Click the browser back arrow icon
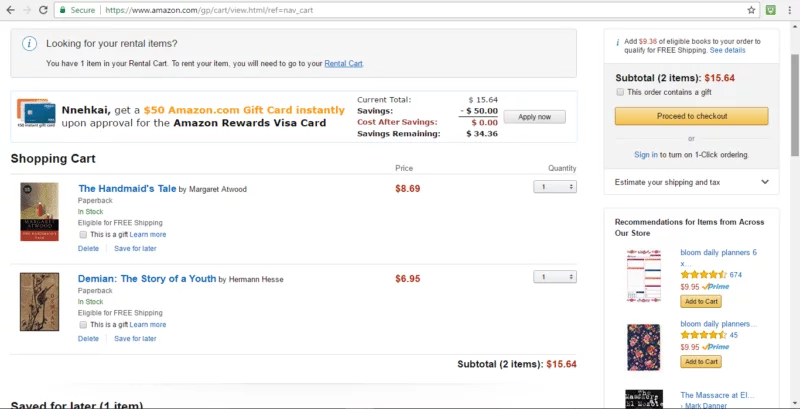800x409 pixels. click(10, 10)
